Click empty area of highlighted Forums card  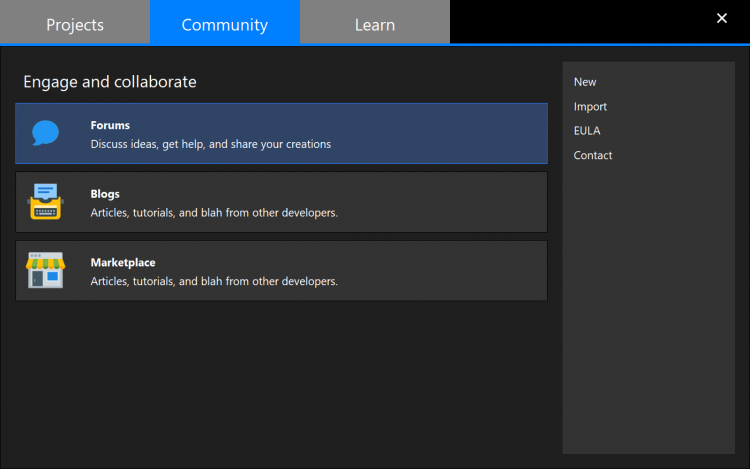[450, 133]
